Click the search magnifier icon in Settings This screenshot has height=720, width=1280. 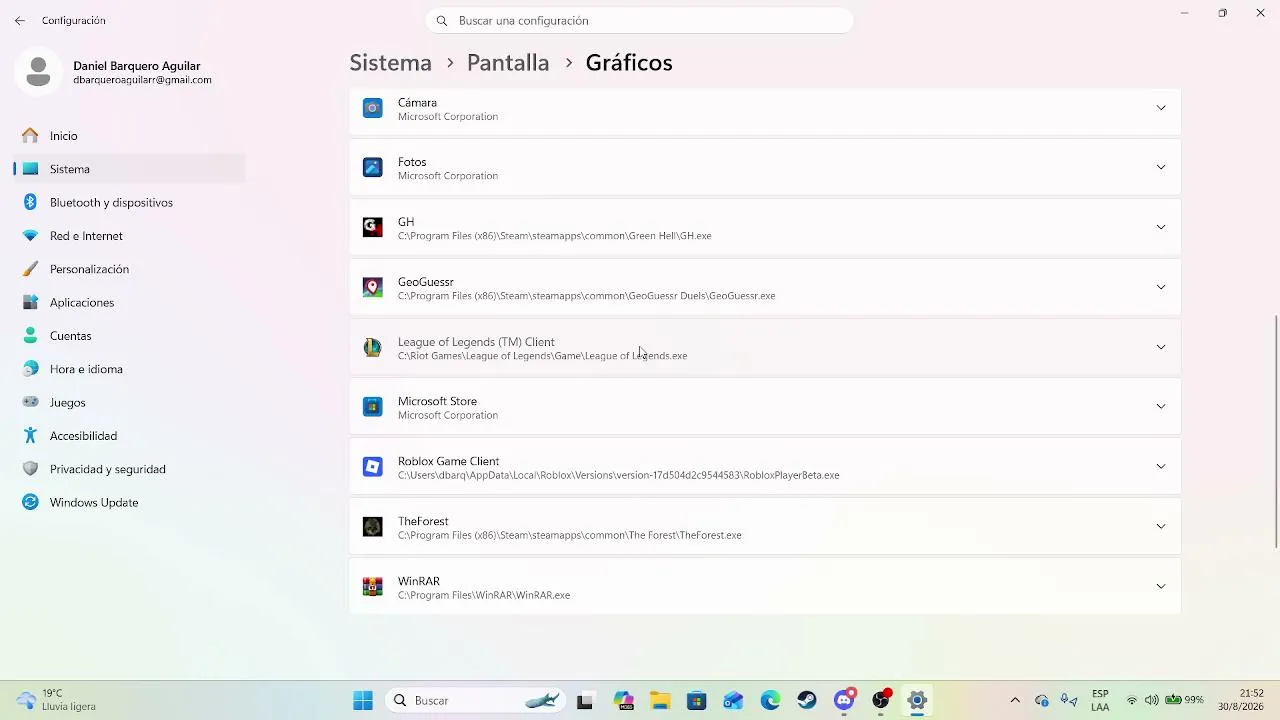442,20
